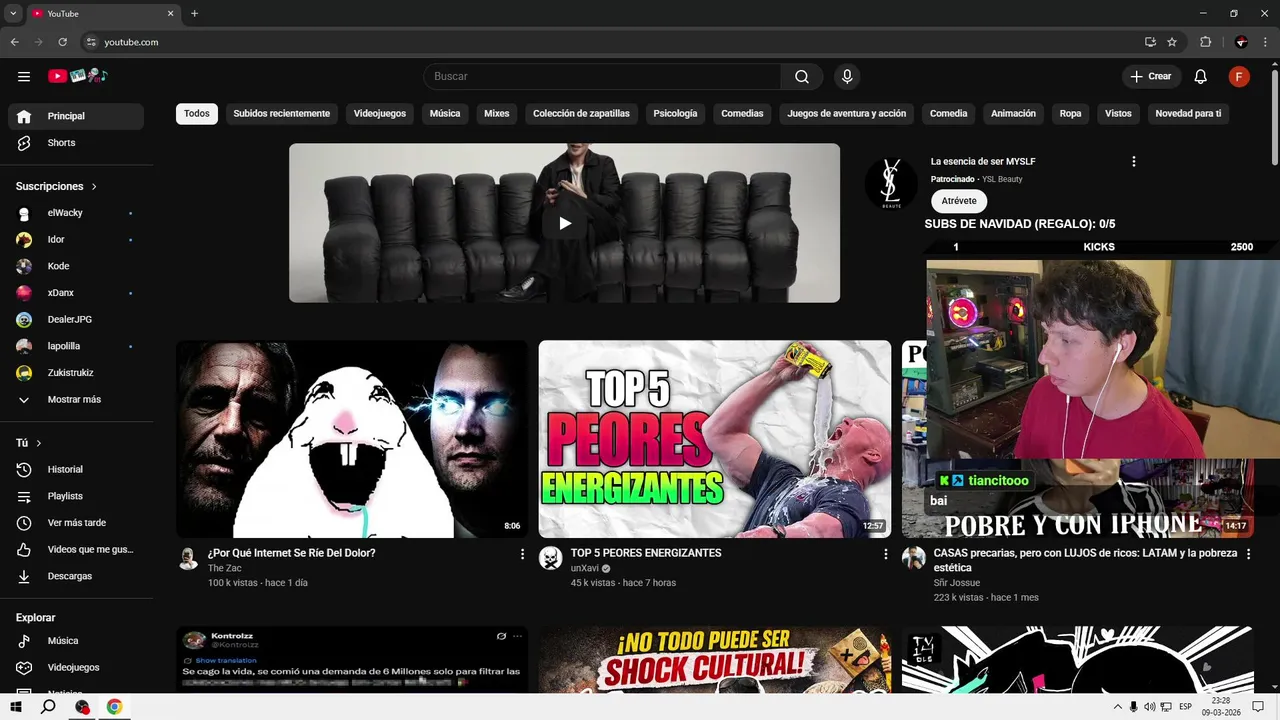Open Zukistrukiz subscription channel
The image size is (1280, 720).
[x=76, y=373]
